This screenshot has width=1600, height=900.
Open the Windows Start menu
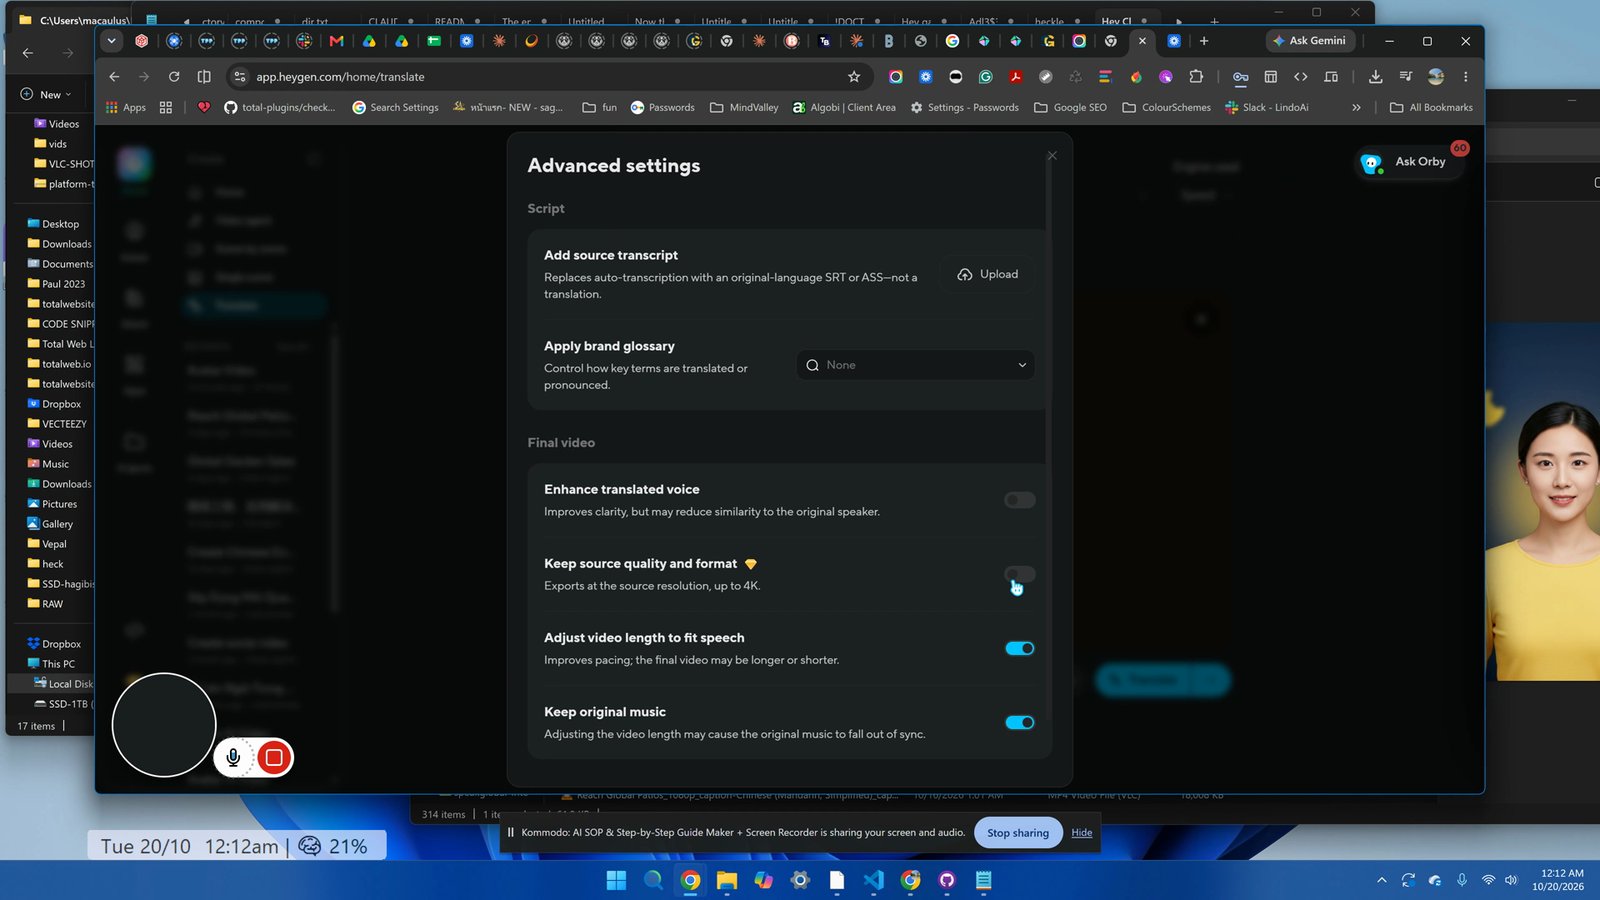pos(616,880)
